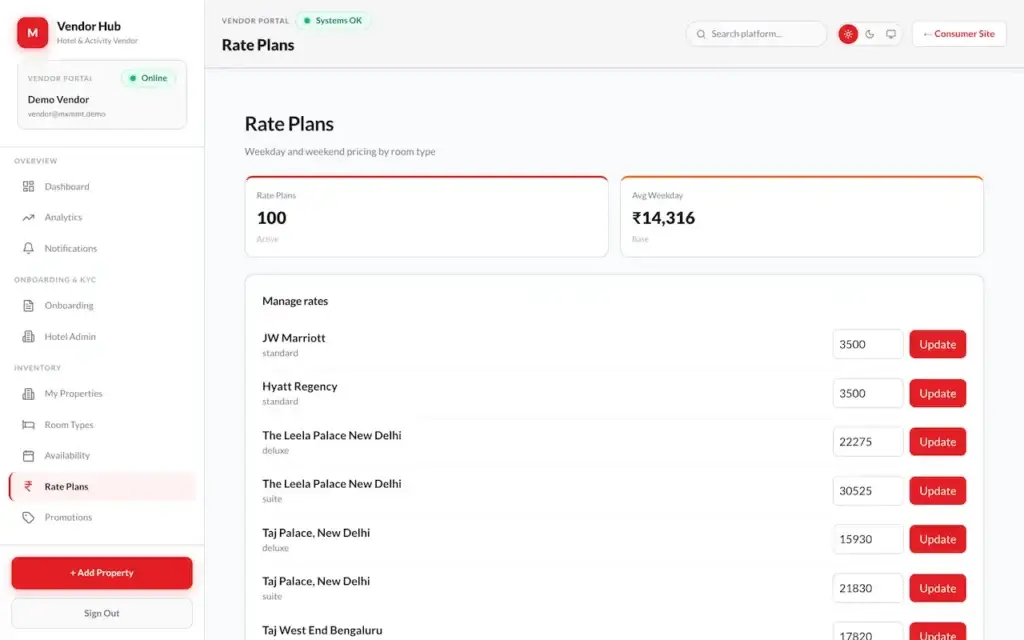
Task: Navigate to Hotel Admin
Action: [x=102, y=336]
